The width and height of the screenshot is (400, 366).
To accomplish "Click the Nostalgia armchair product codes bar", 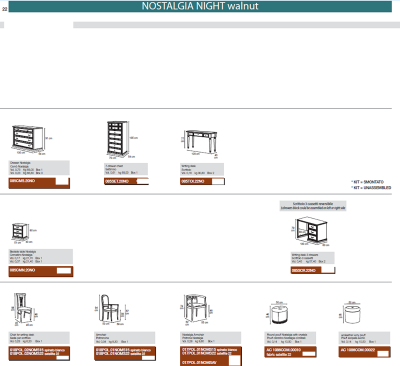I will tap(211, 356).
